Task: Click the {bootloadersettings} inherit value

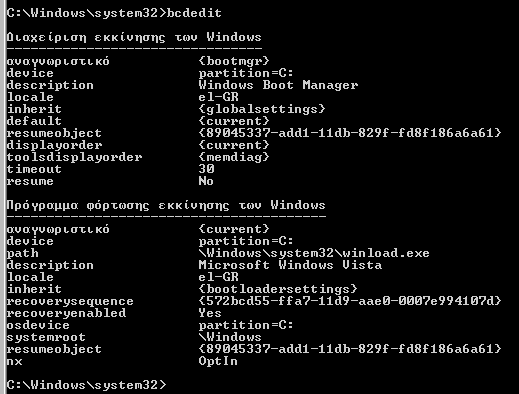Action: 278,289
